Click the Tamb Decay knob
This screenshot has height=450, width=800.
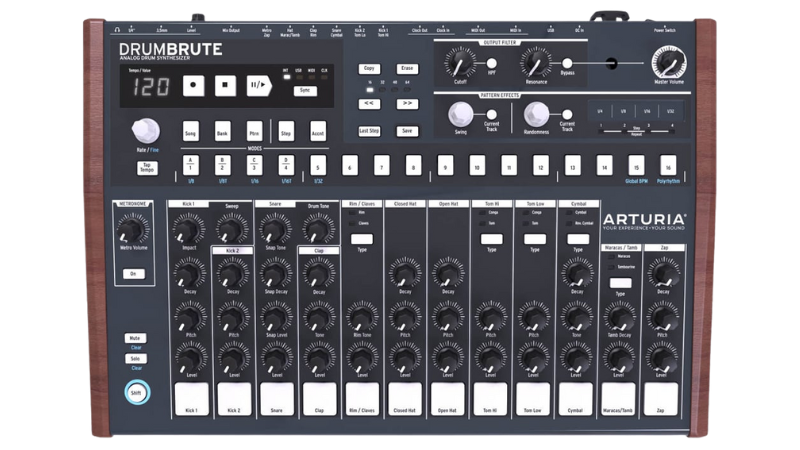(619, 317)
